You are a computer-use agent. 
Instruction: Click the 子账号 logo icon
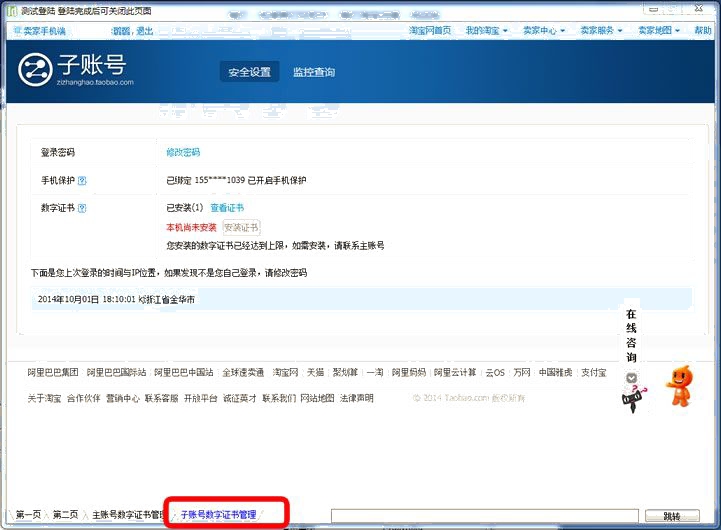point(37,69)
